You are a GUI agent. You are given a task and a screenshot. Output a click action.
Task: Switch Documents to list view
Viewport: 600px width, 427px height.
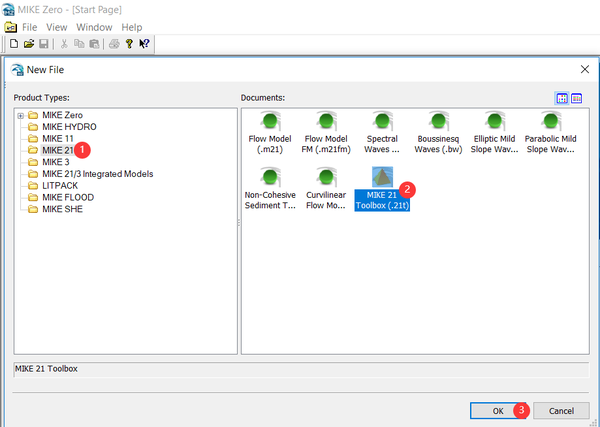tap(576, 98)
